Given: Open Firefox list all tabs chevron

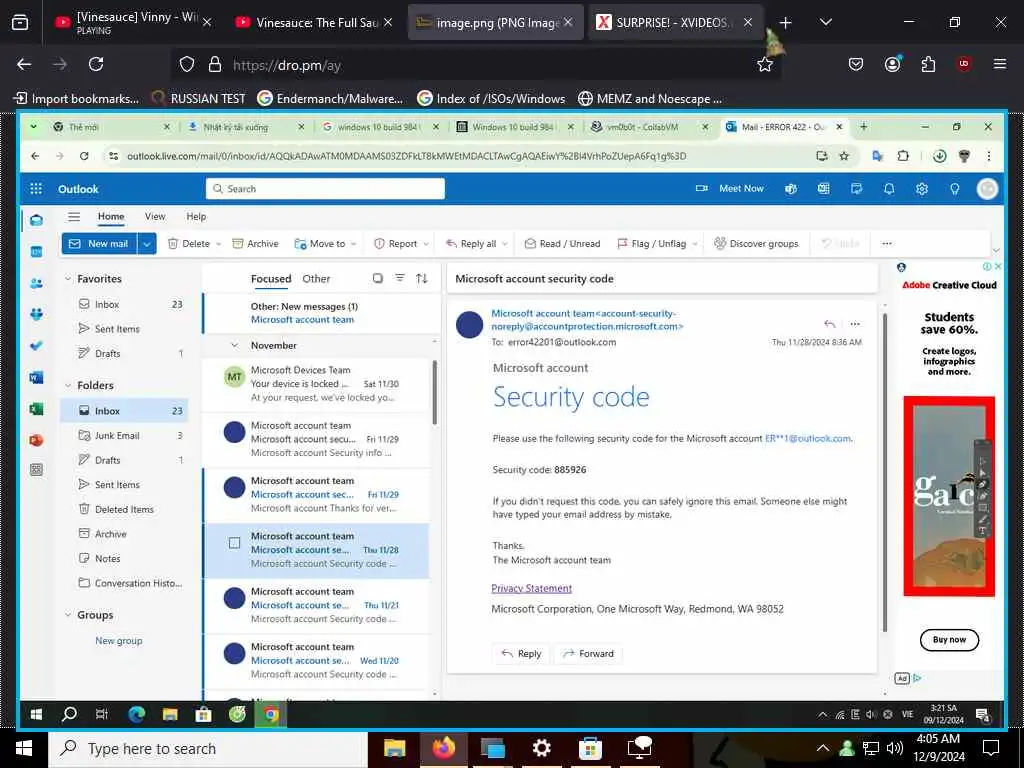Looking at the screenshot, I should (x=825, y=22).
